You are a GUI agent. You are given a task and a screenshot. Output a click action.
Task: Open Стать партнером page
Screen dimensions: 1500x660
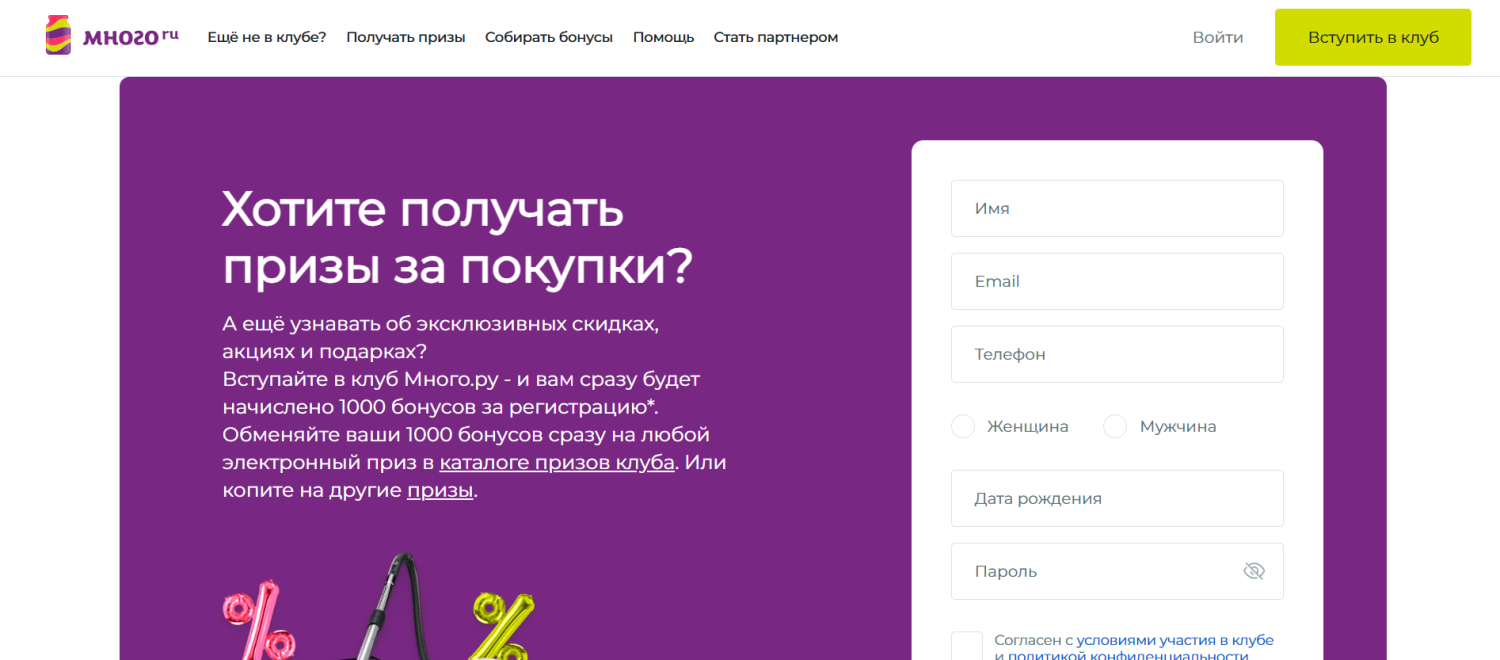(775, 37)
